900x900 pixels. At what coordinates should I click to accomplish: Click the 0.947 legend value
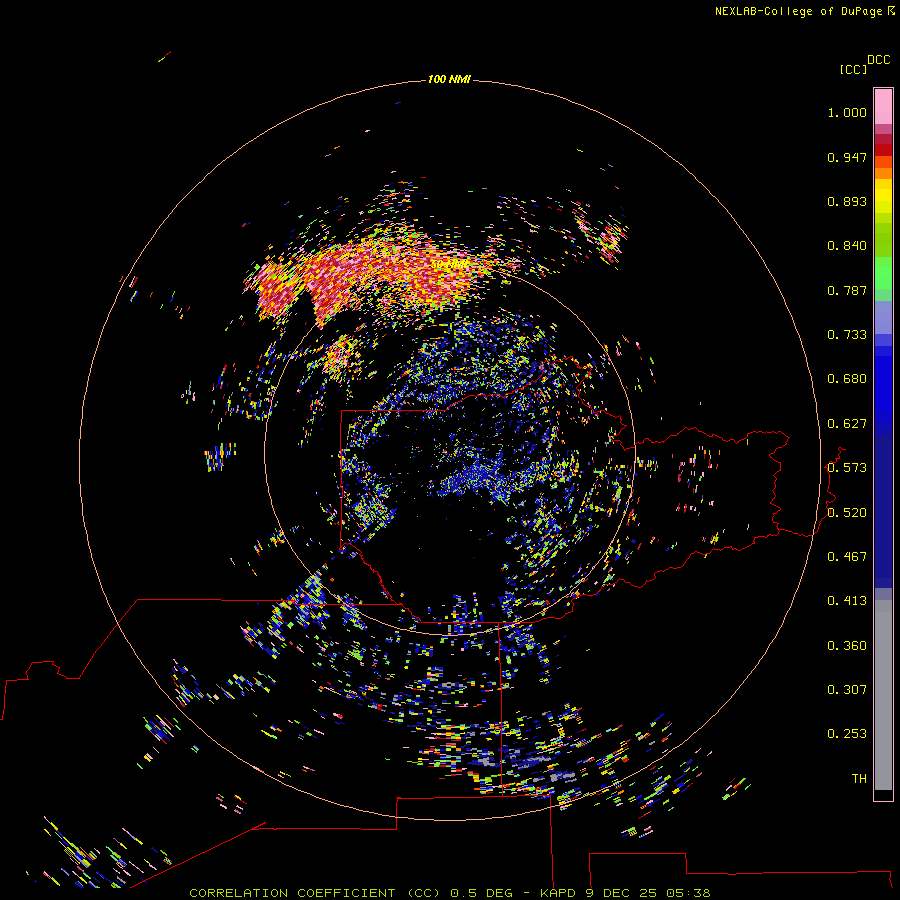847,157
